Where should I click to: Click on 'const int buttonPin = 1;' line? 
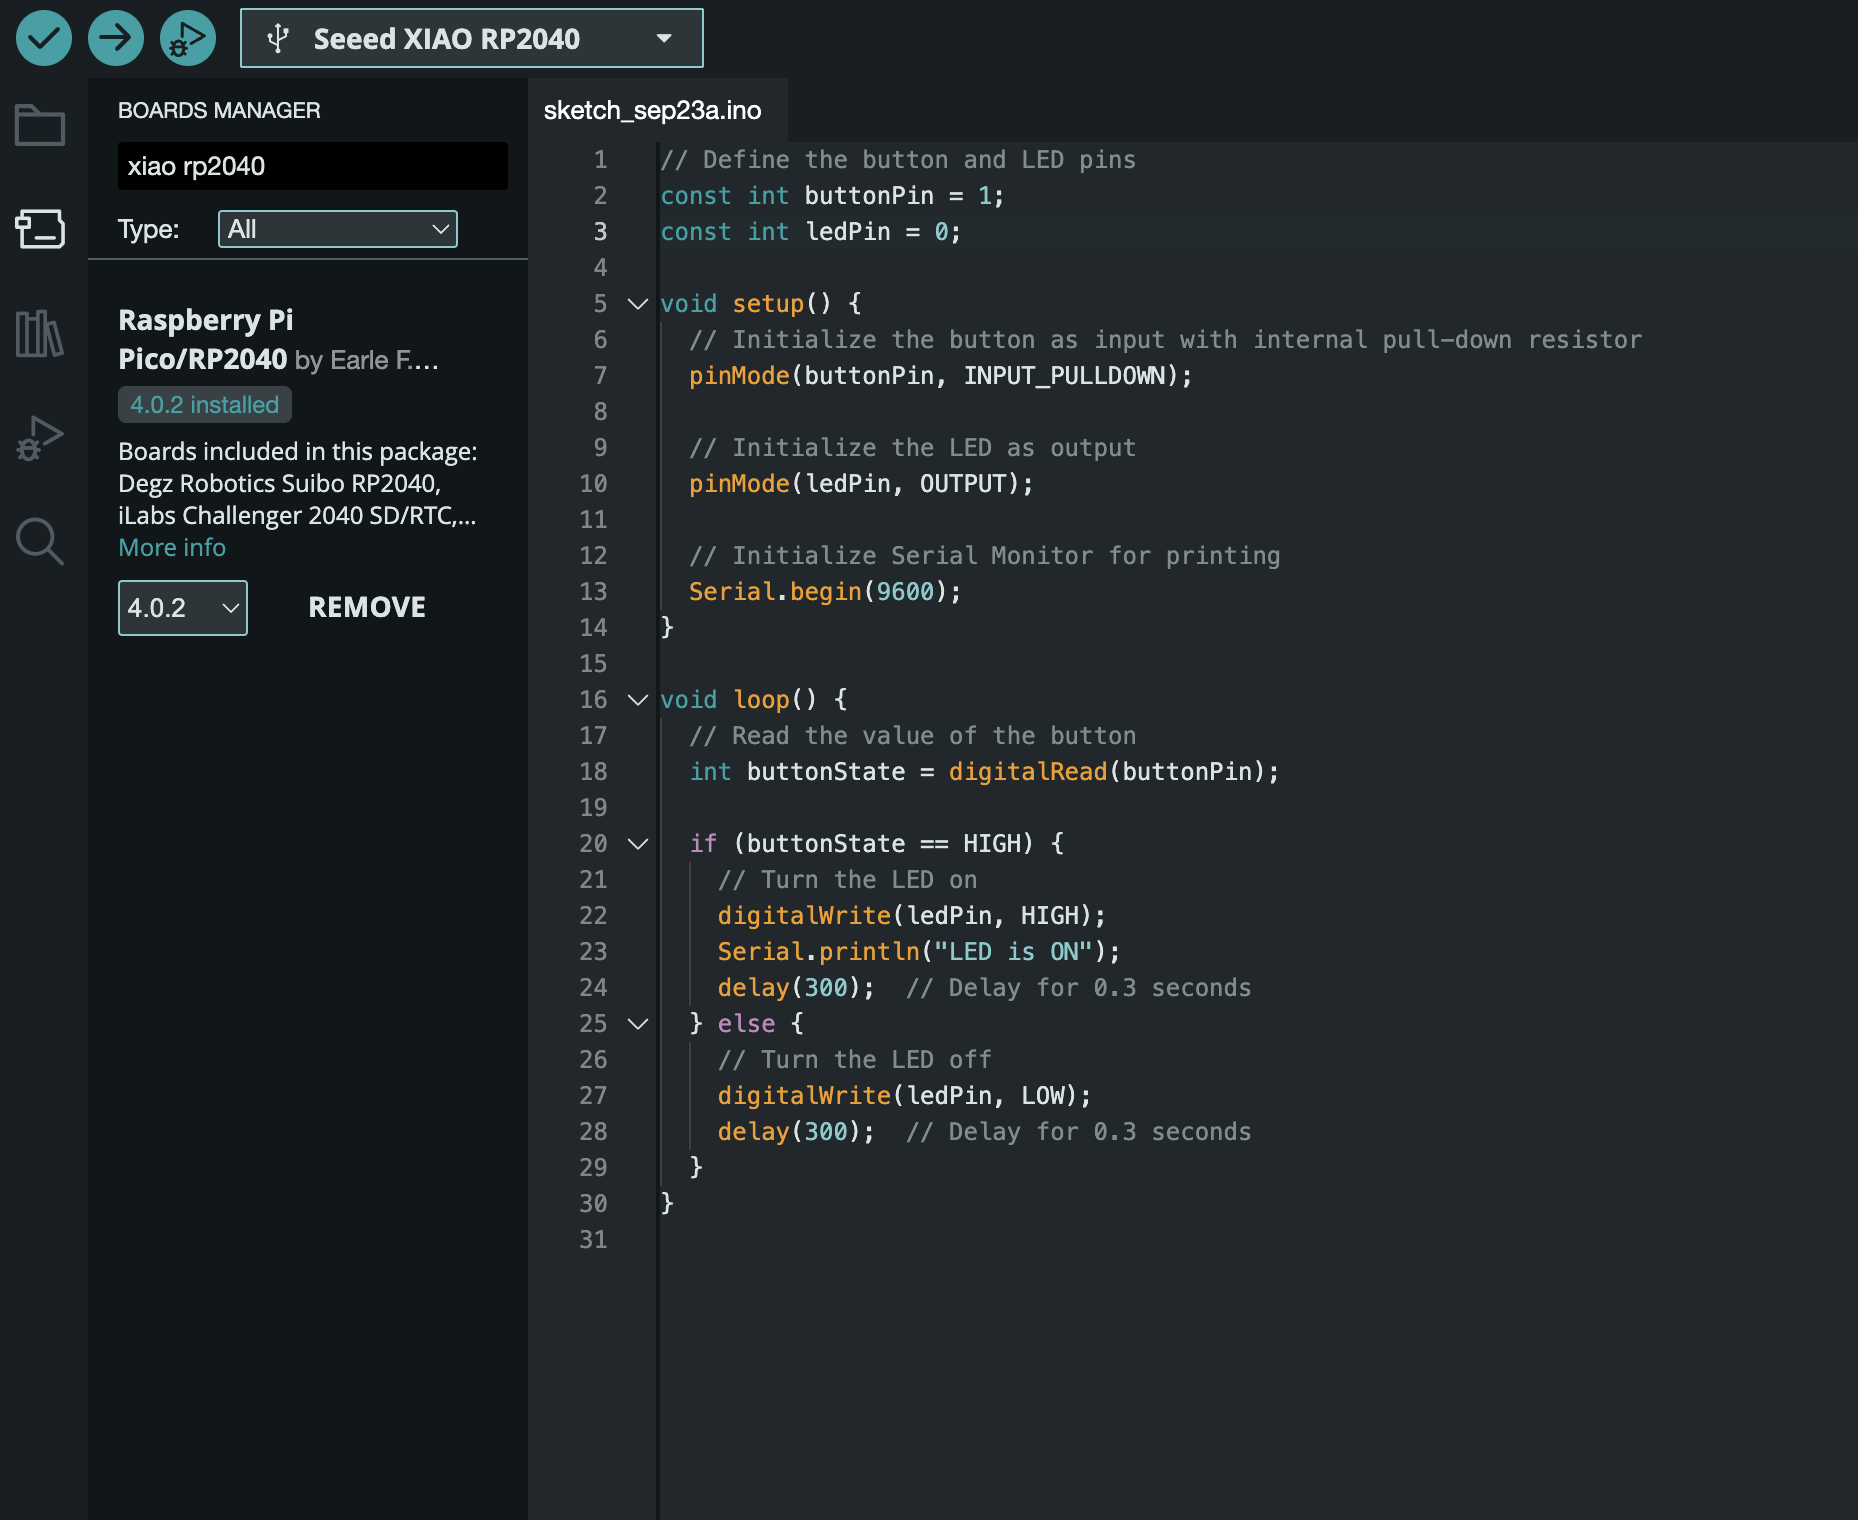(832, 196)
